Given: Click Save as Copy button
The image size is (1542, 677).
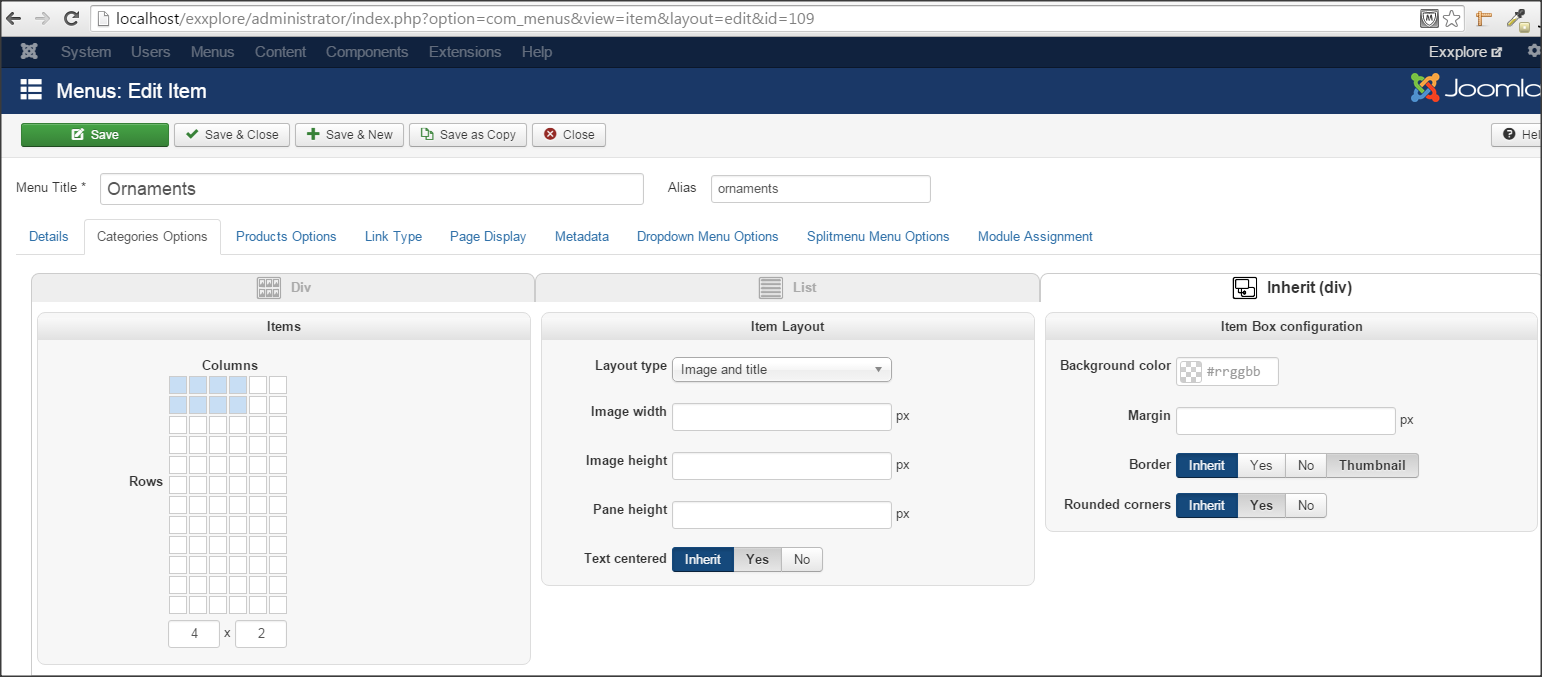Looking at the screenshot, I should tap(468, 135).
